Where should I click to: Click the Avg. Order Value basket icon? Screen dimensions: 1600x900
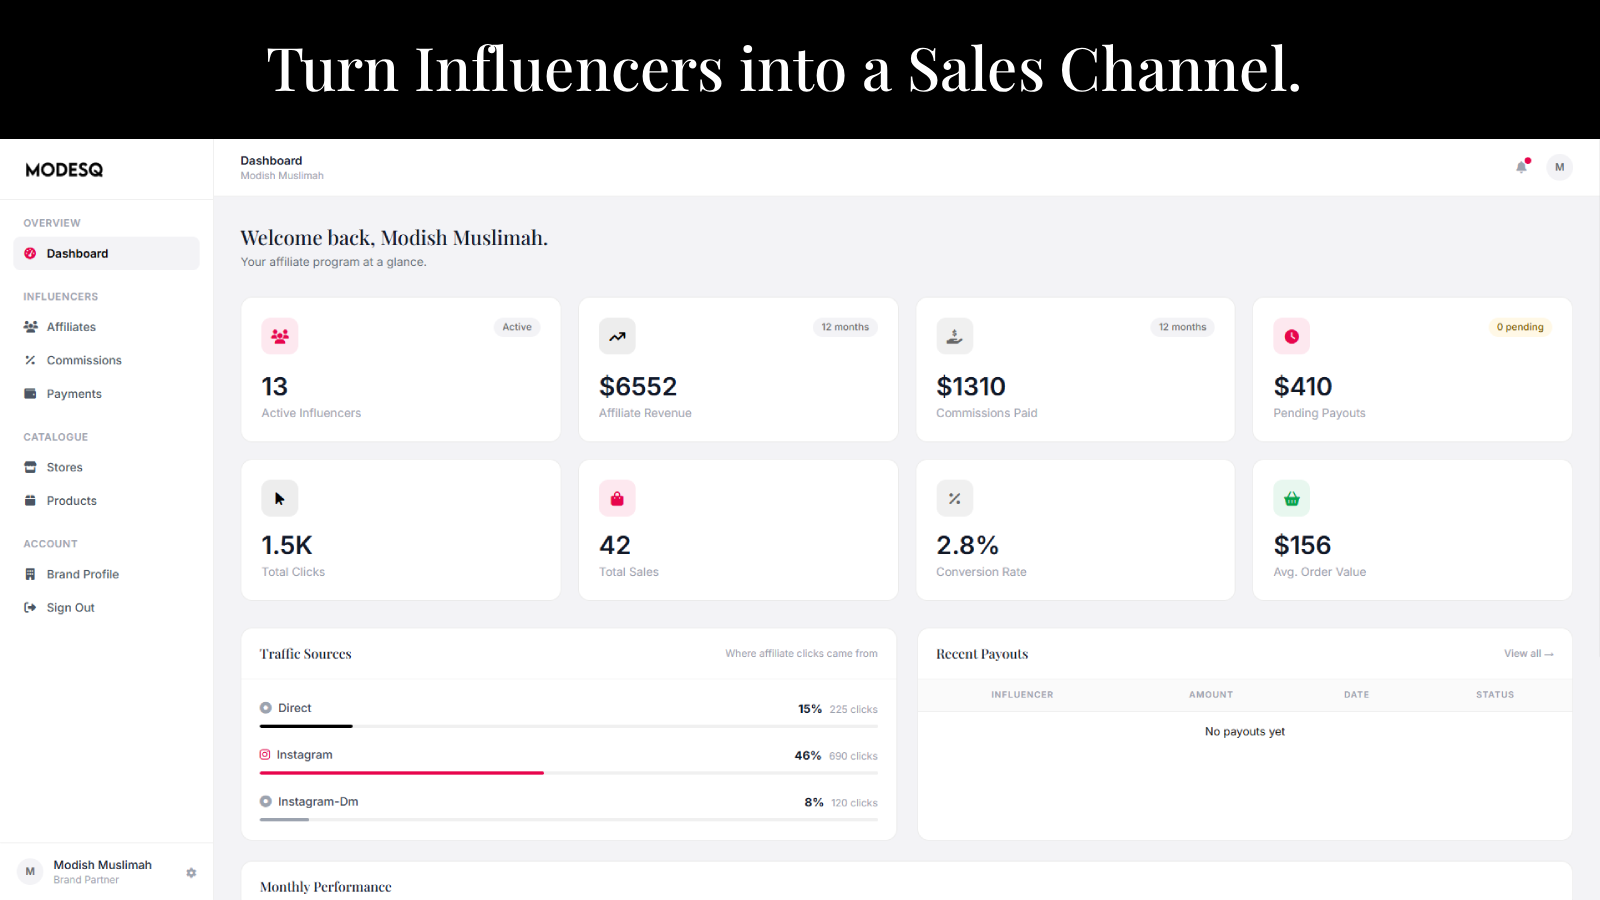tap(1291, 498)
